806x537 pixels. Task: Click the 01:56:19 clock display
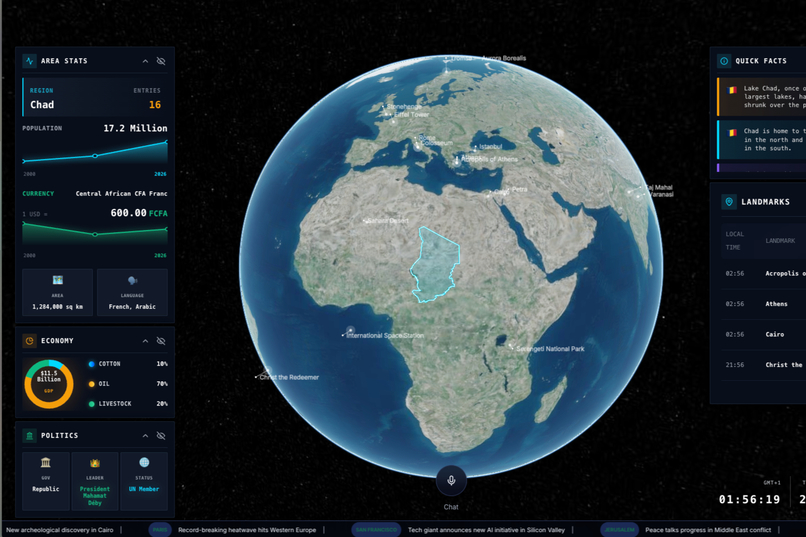(x=749, y=499)
